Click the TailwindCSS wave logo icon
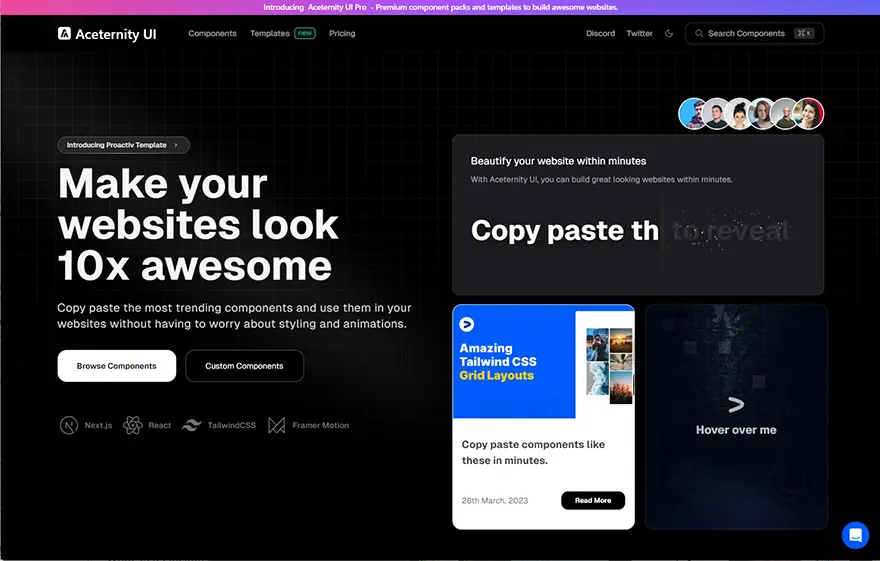This screenshot has width=880, height=561. coord(191,425)
